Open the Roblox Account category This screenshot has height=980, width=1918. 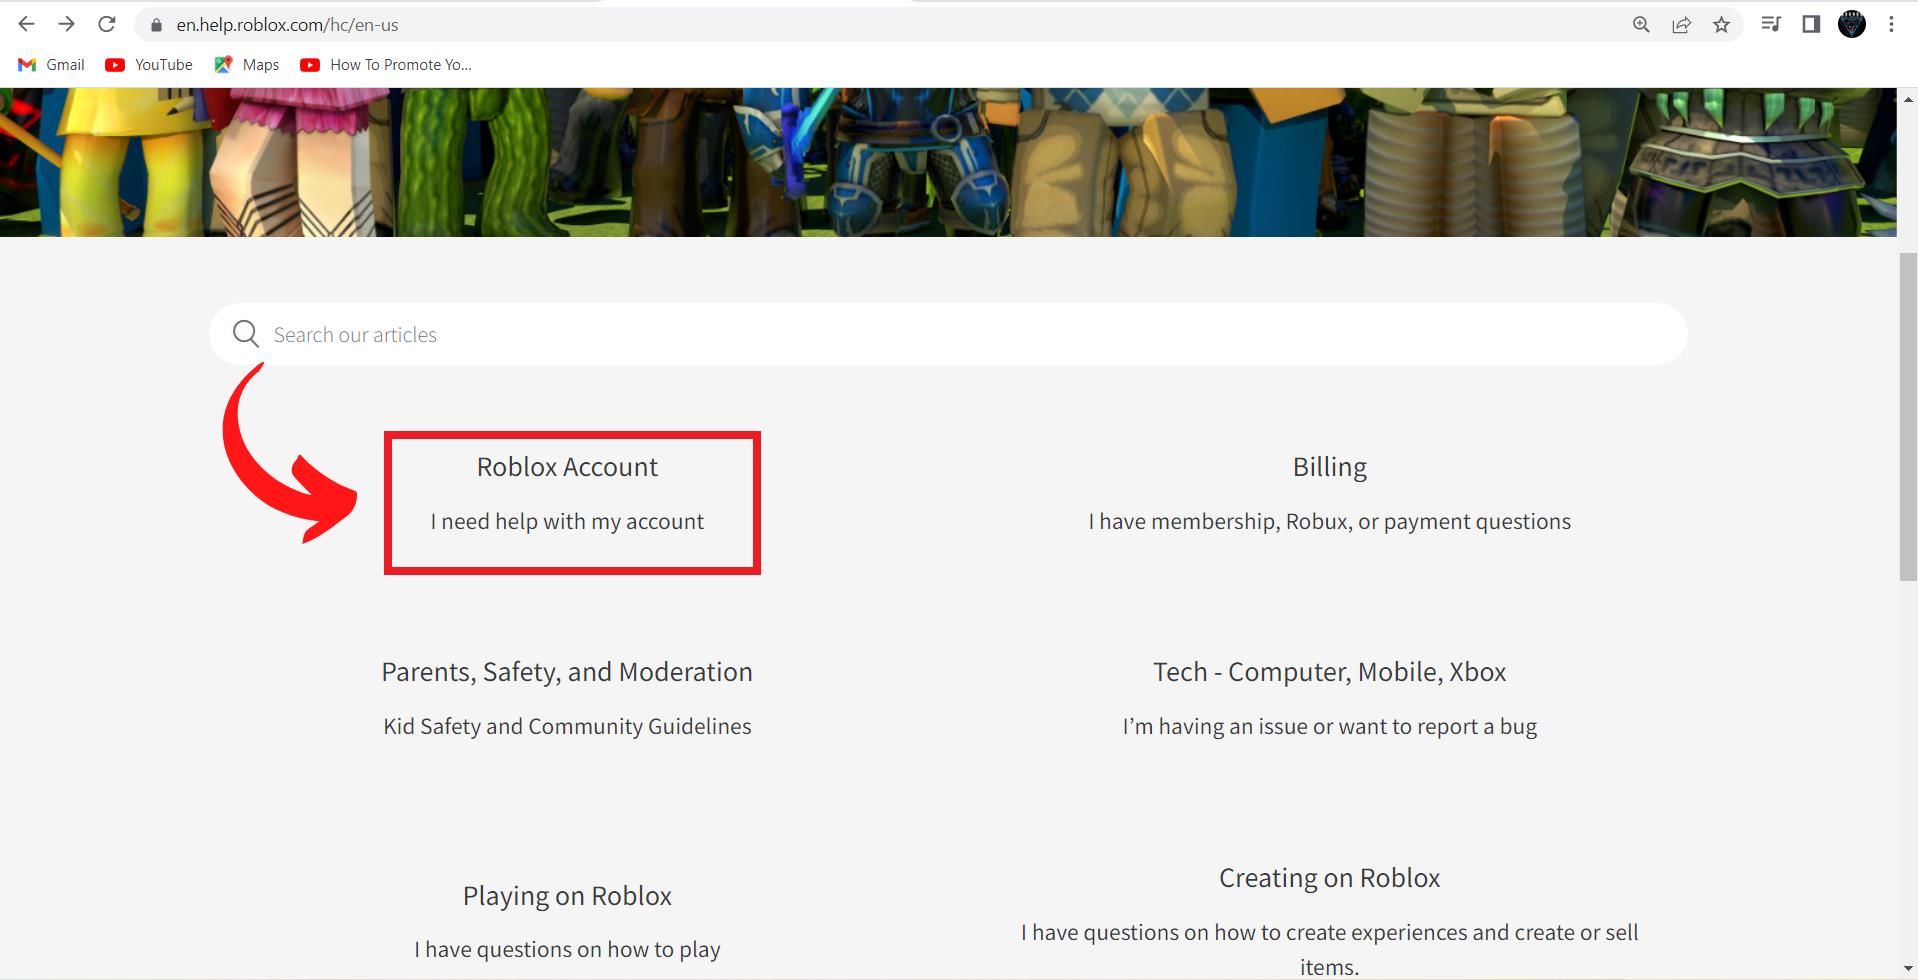point(567,467)
